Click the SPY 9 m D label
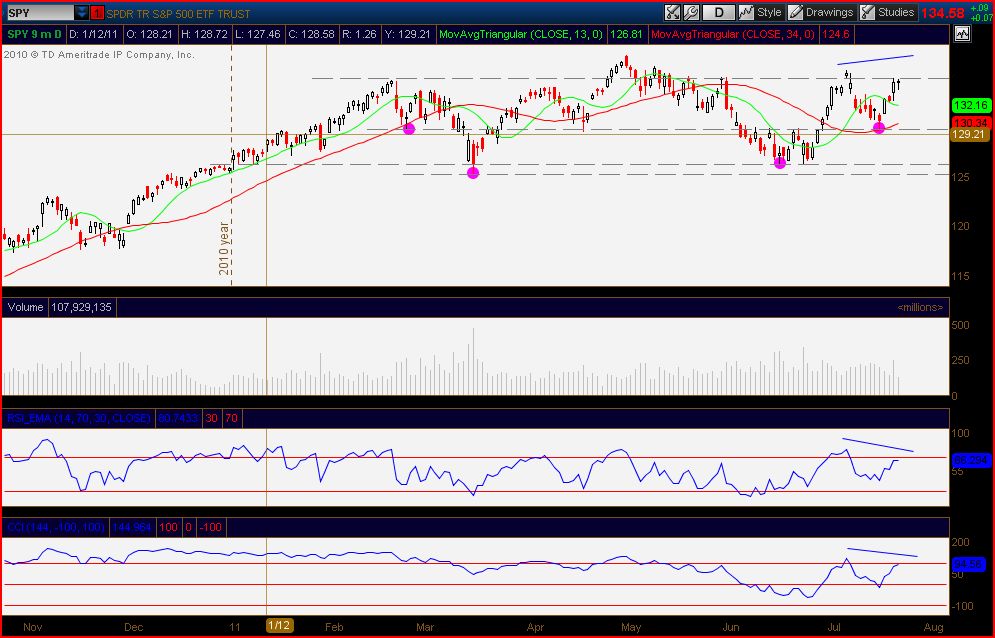Image resolution: width=995 pixels, height=638 pixels. point(34,34)
